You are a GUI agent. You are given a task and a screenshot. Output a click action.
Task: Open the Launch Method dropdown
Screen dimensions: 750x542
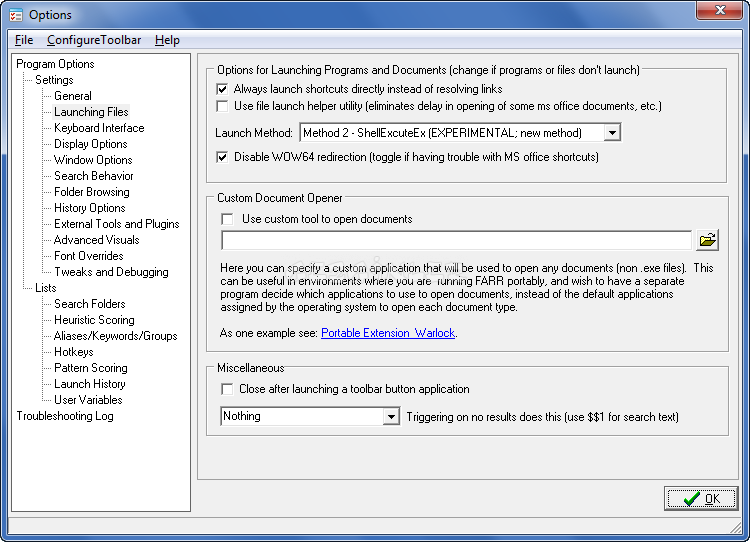tap(612, 133)
